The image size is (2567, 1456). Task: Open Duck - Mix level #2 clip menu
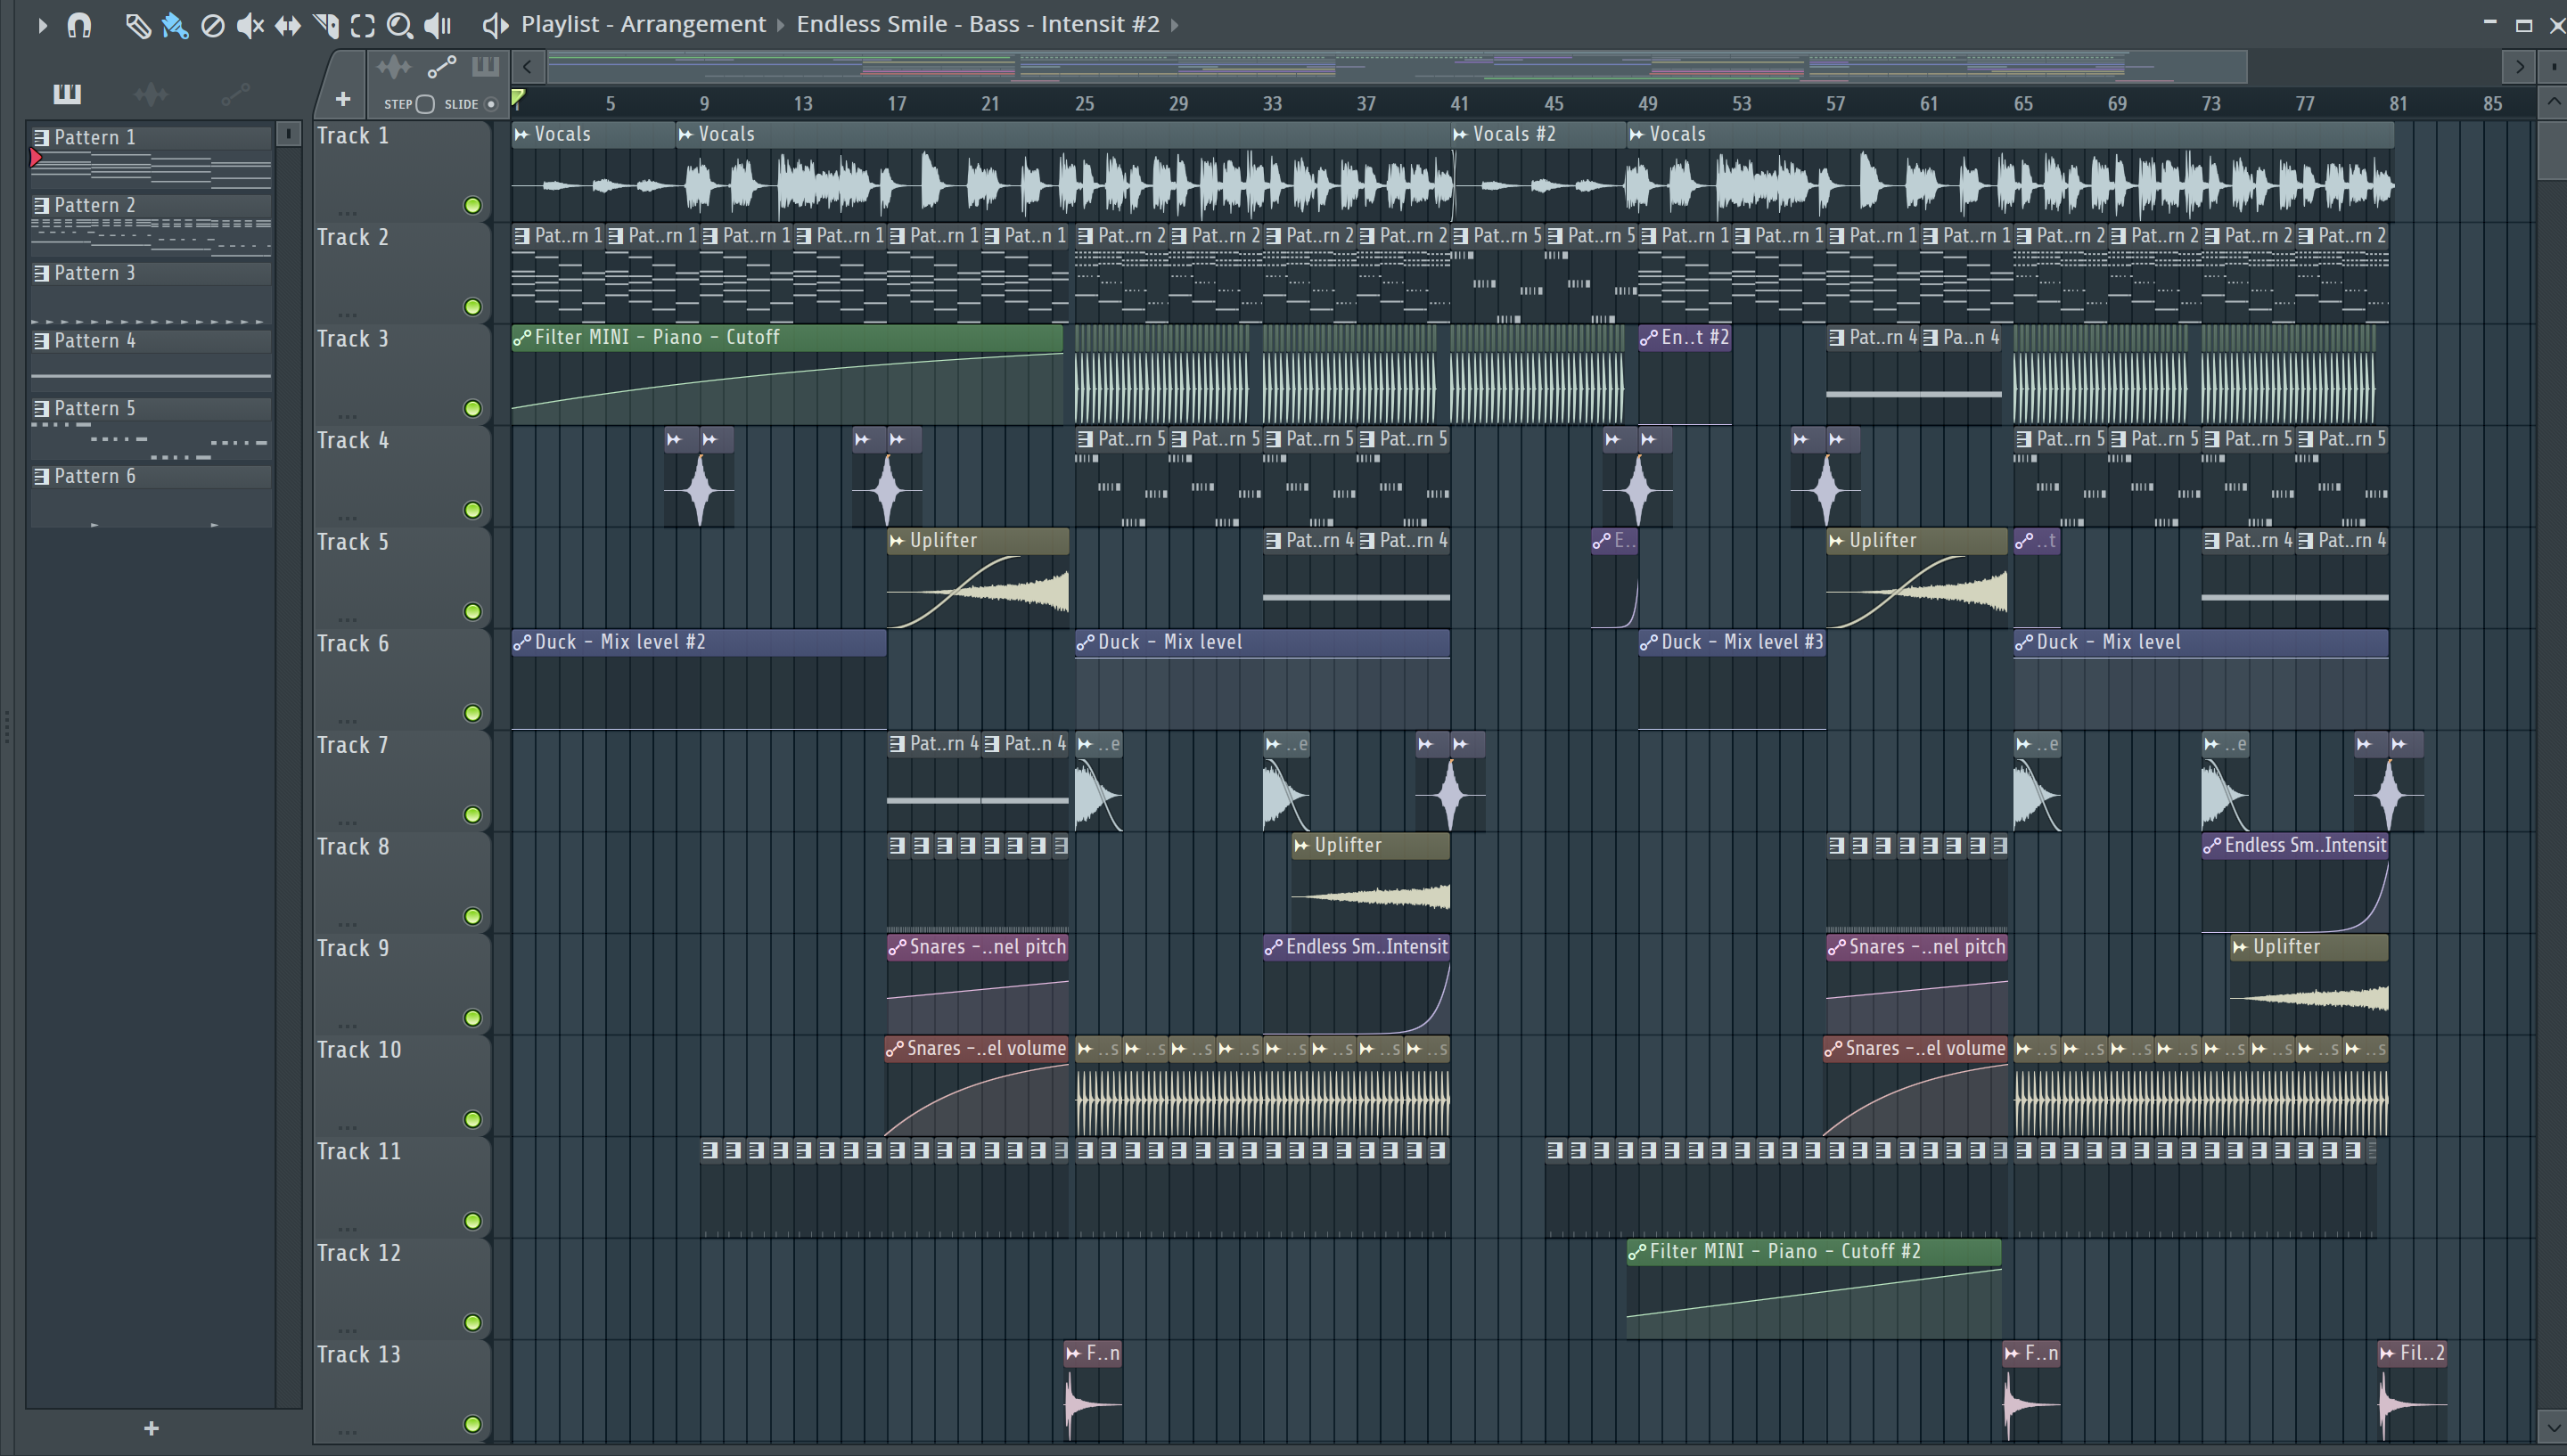pyautogui.click(x=521, y=643)
